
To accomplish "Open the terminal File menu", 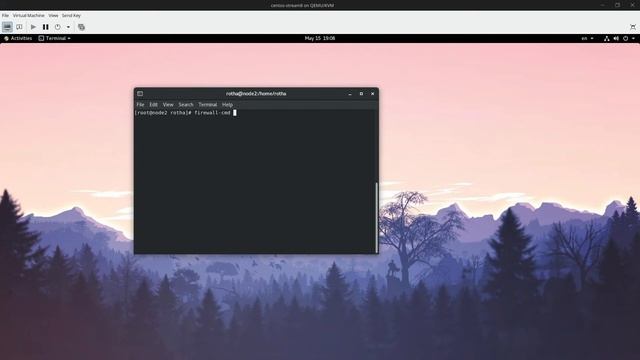I will [x=140, y=104].
